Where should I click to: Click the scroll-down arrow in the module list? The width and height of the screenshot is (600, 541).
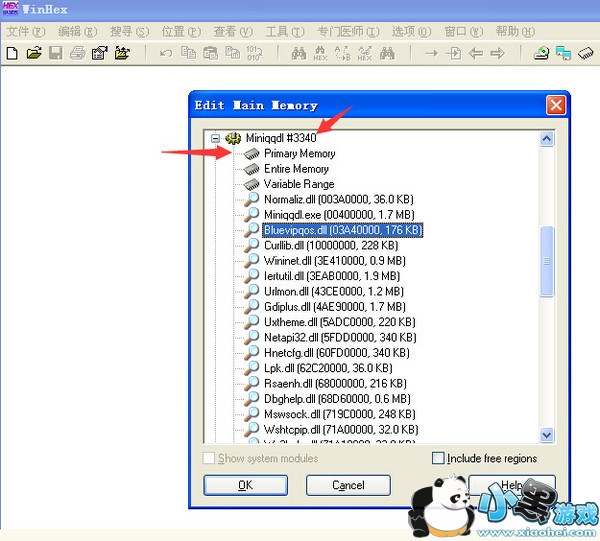[547, 435]
